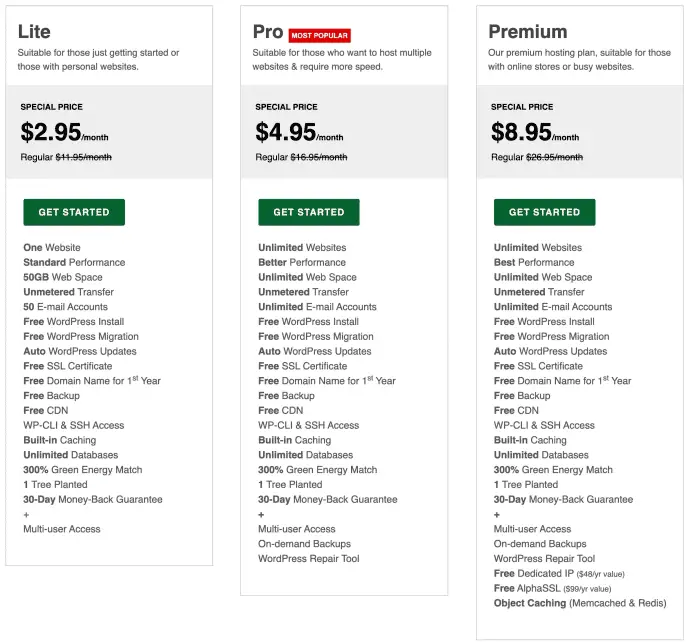Expand the plus sign in Lite plan
Screen dimensions: 693x643
27,514
